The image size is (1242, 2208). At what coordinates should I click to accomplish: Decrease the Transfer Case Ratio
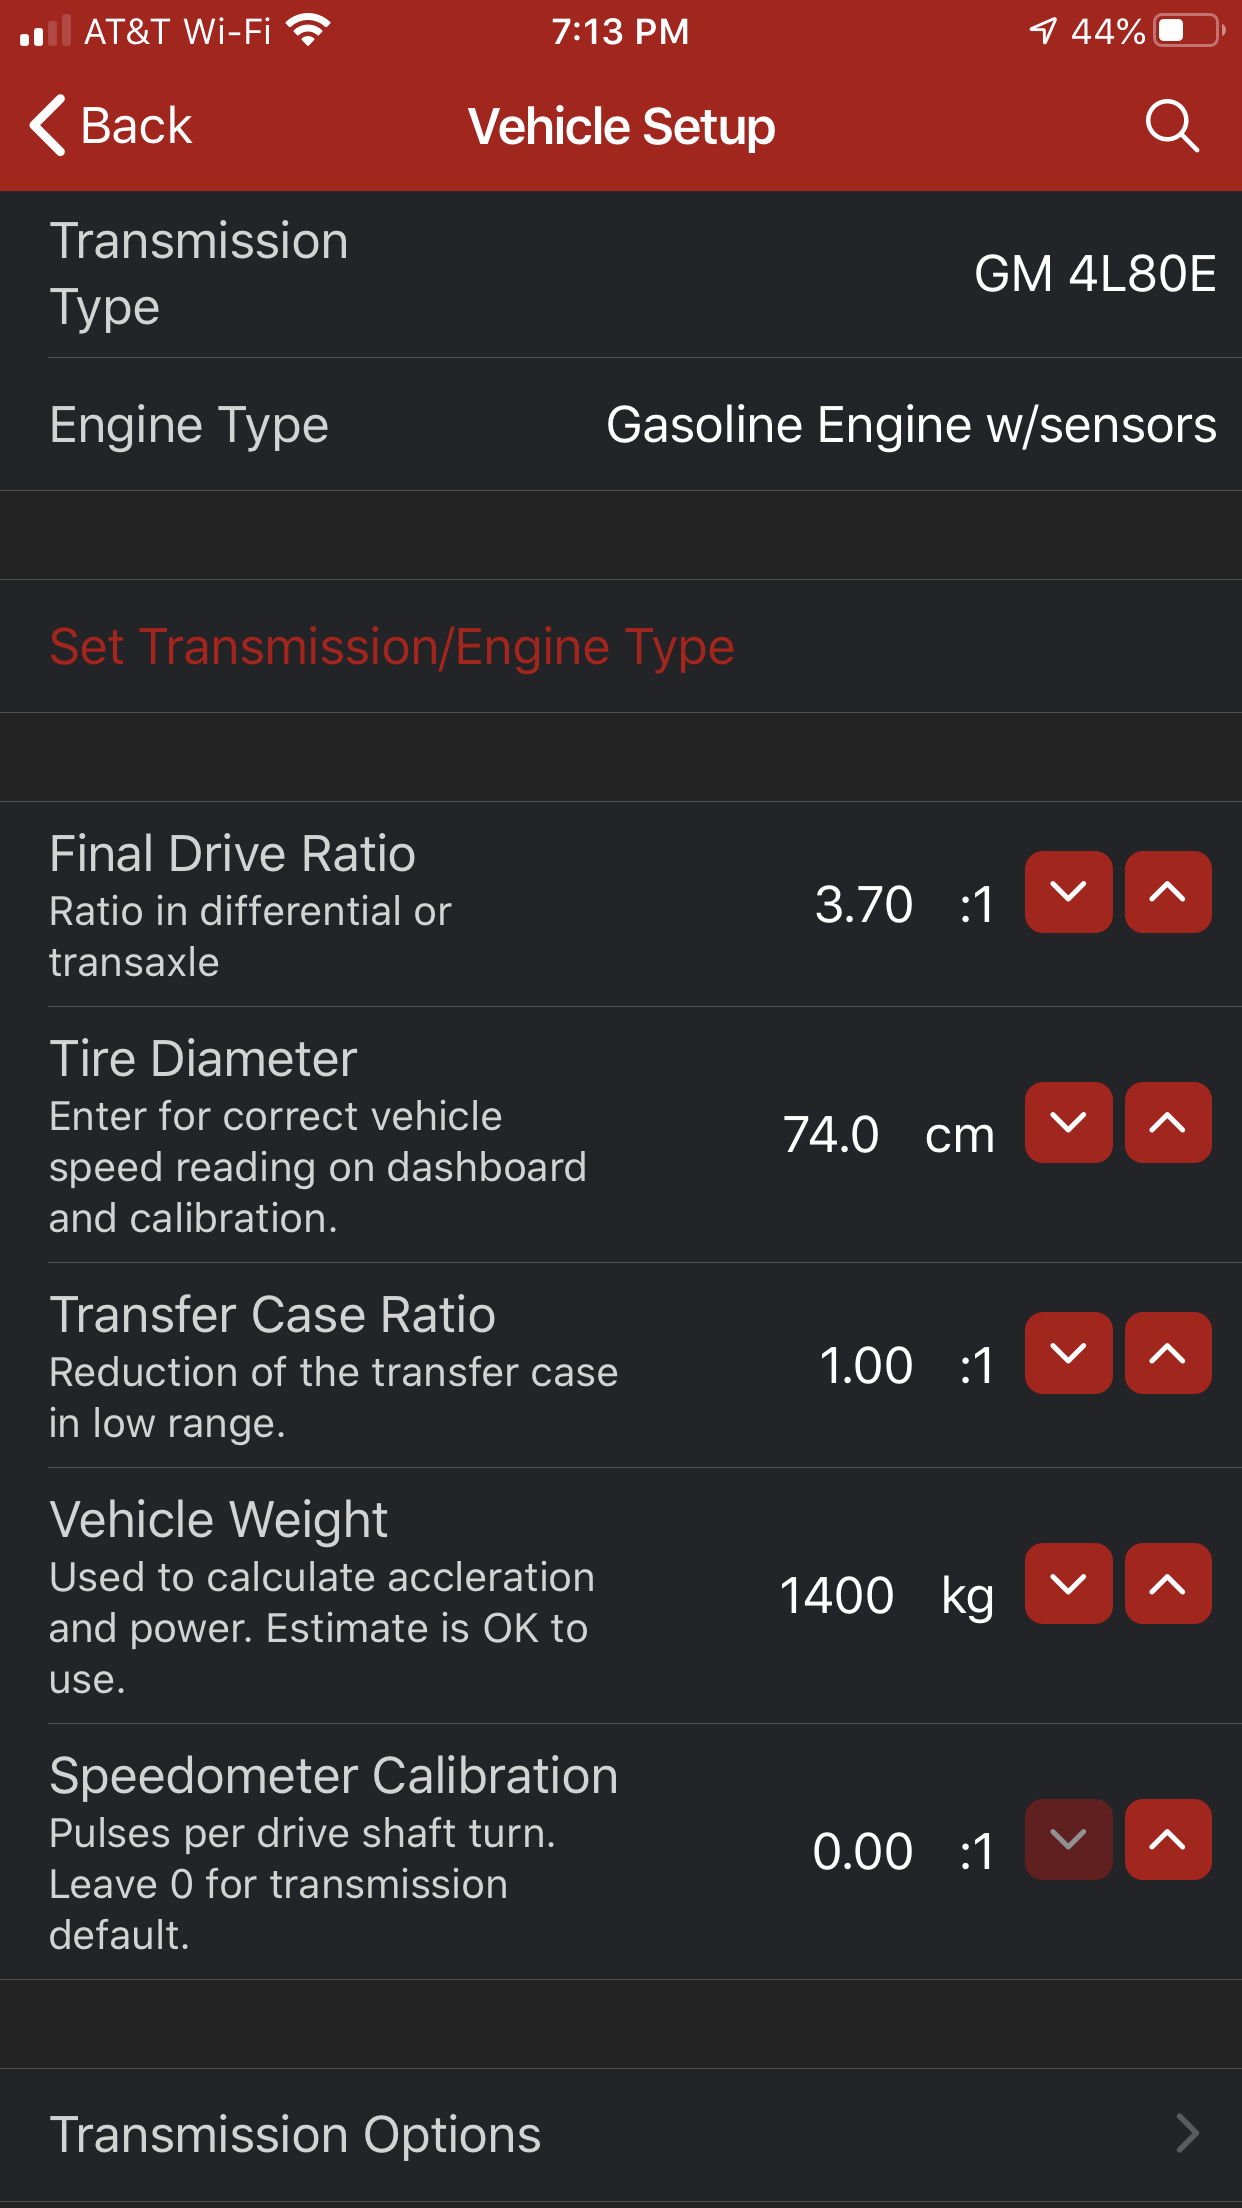(x=1068, y=1354)
